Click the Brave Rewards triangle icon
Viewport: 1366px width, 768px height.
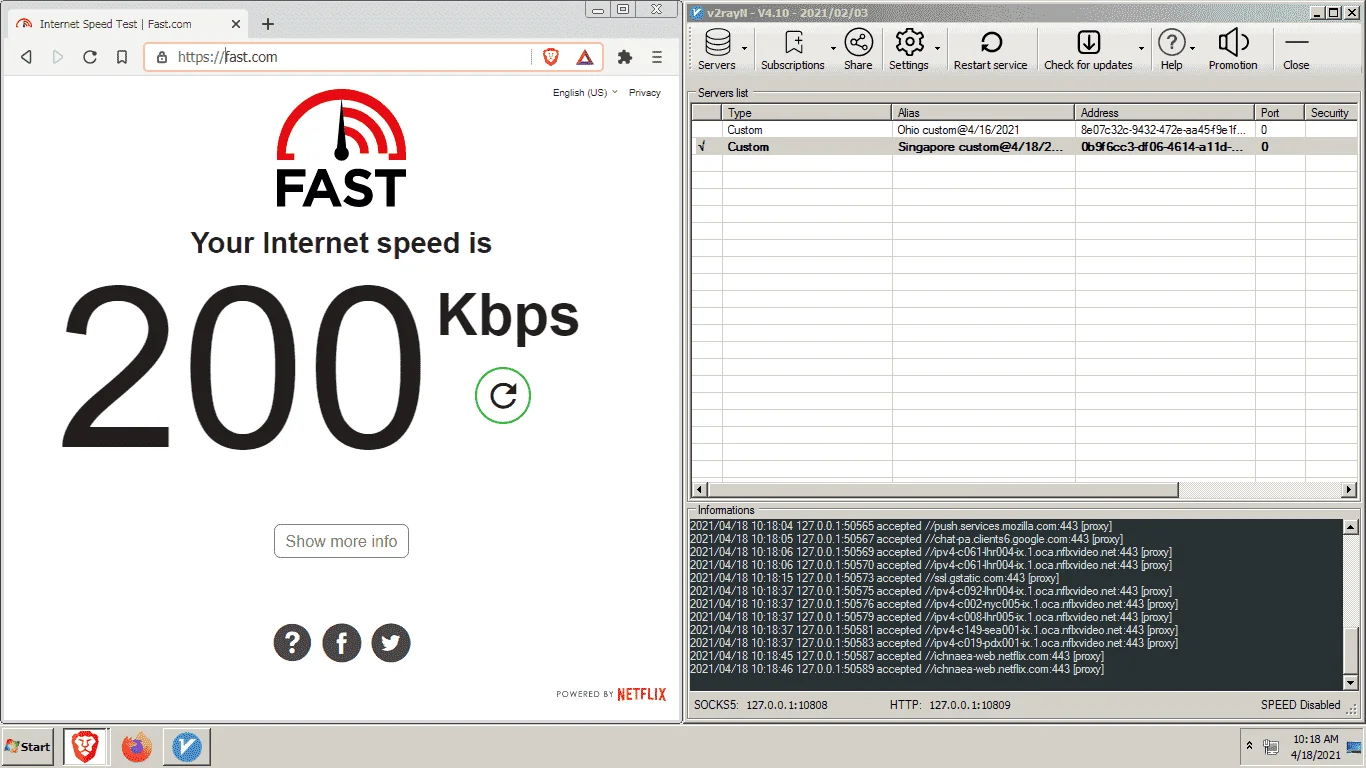point(585,57)
